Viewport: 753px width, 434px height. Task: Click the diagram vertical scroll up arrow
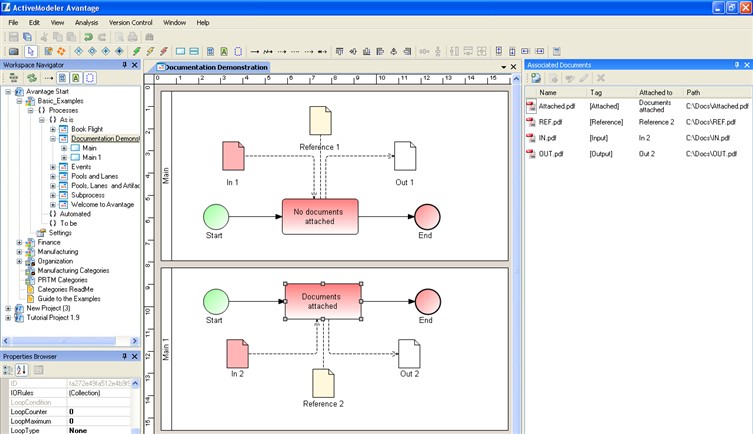[516, 79]
